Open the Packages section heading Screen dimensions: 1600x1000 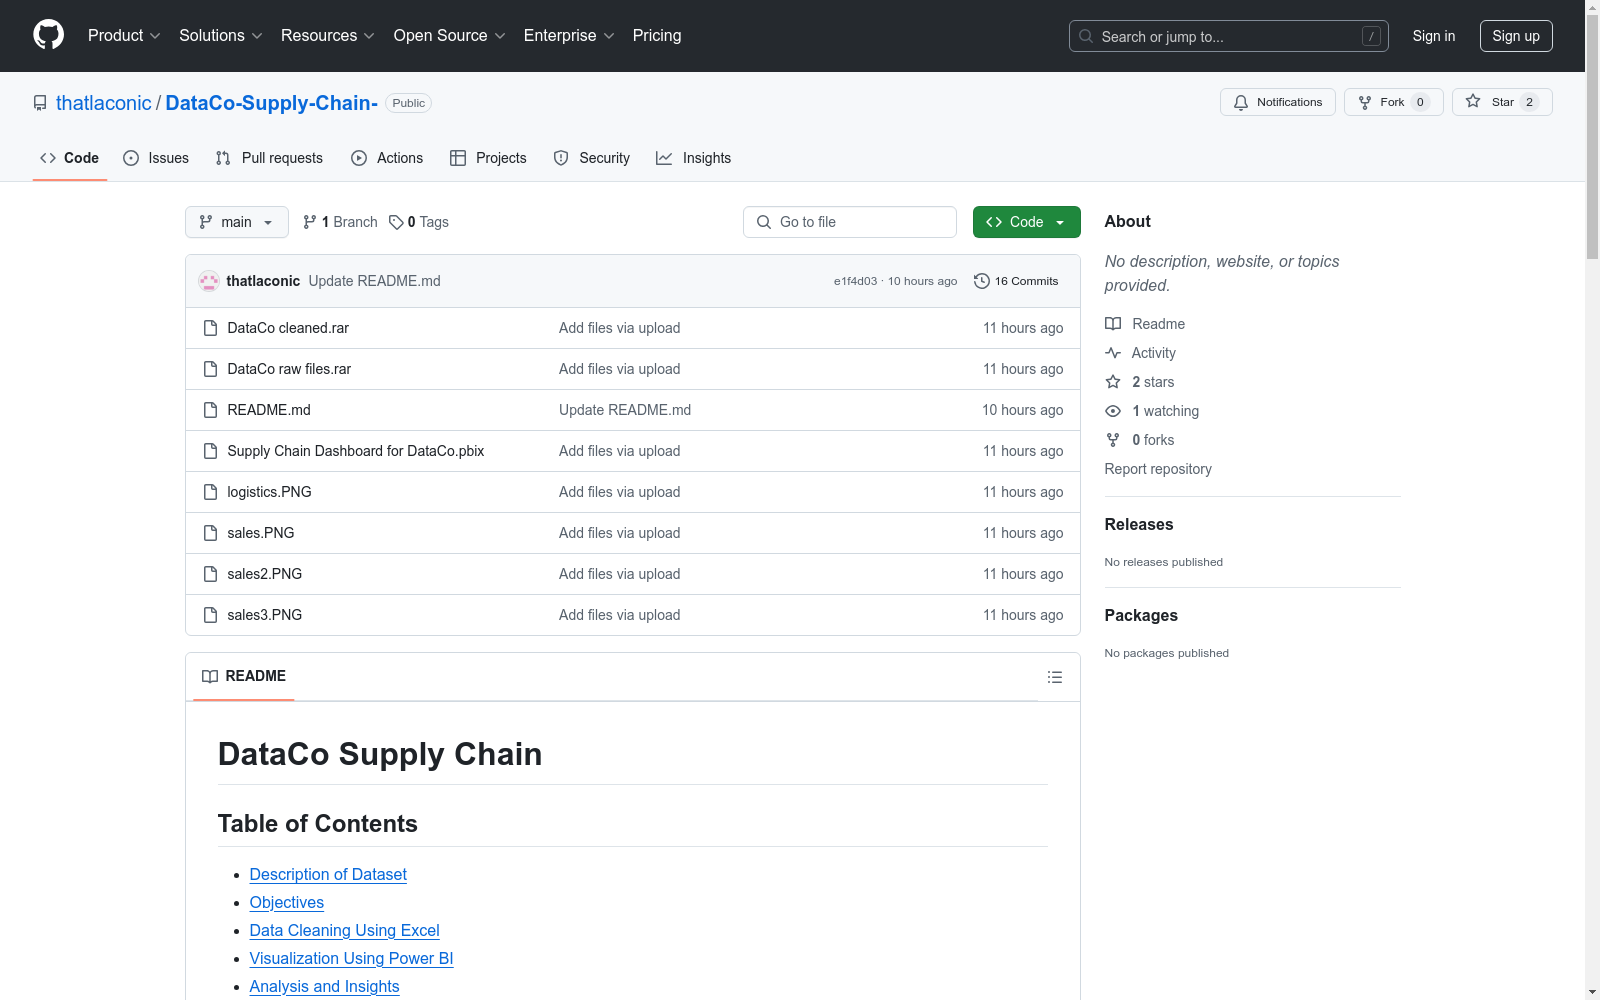point(1141,615)
